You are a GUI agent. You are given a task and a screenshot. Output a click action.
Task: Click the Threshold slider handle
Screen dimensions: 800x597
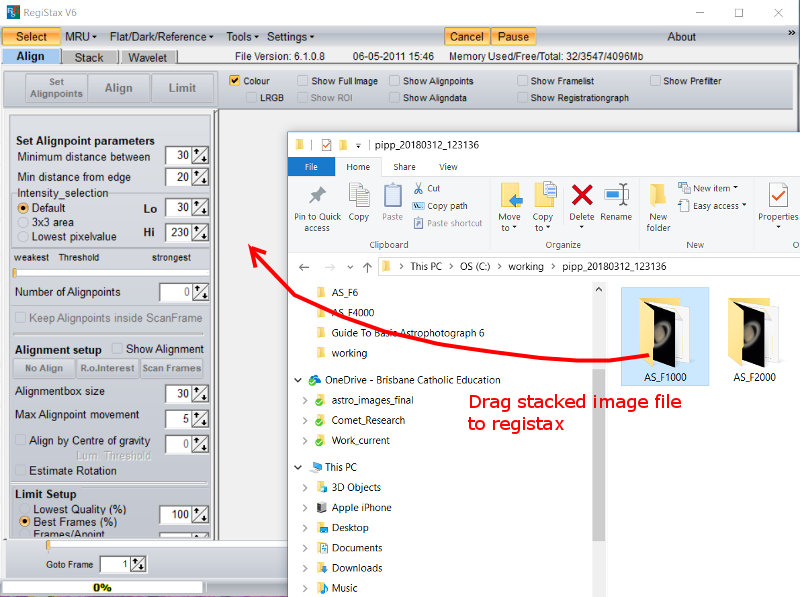click(x=15, y=273)
